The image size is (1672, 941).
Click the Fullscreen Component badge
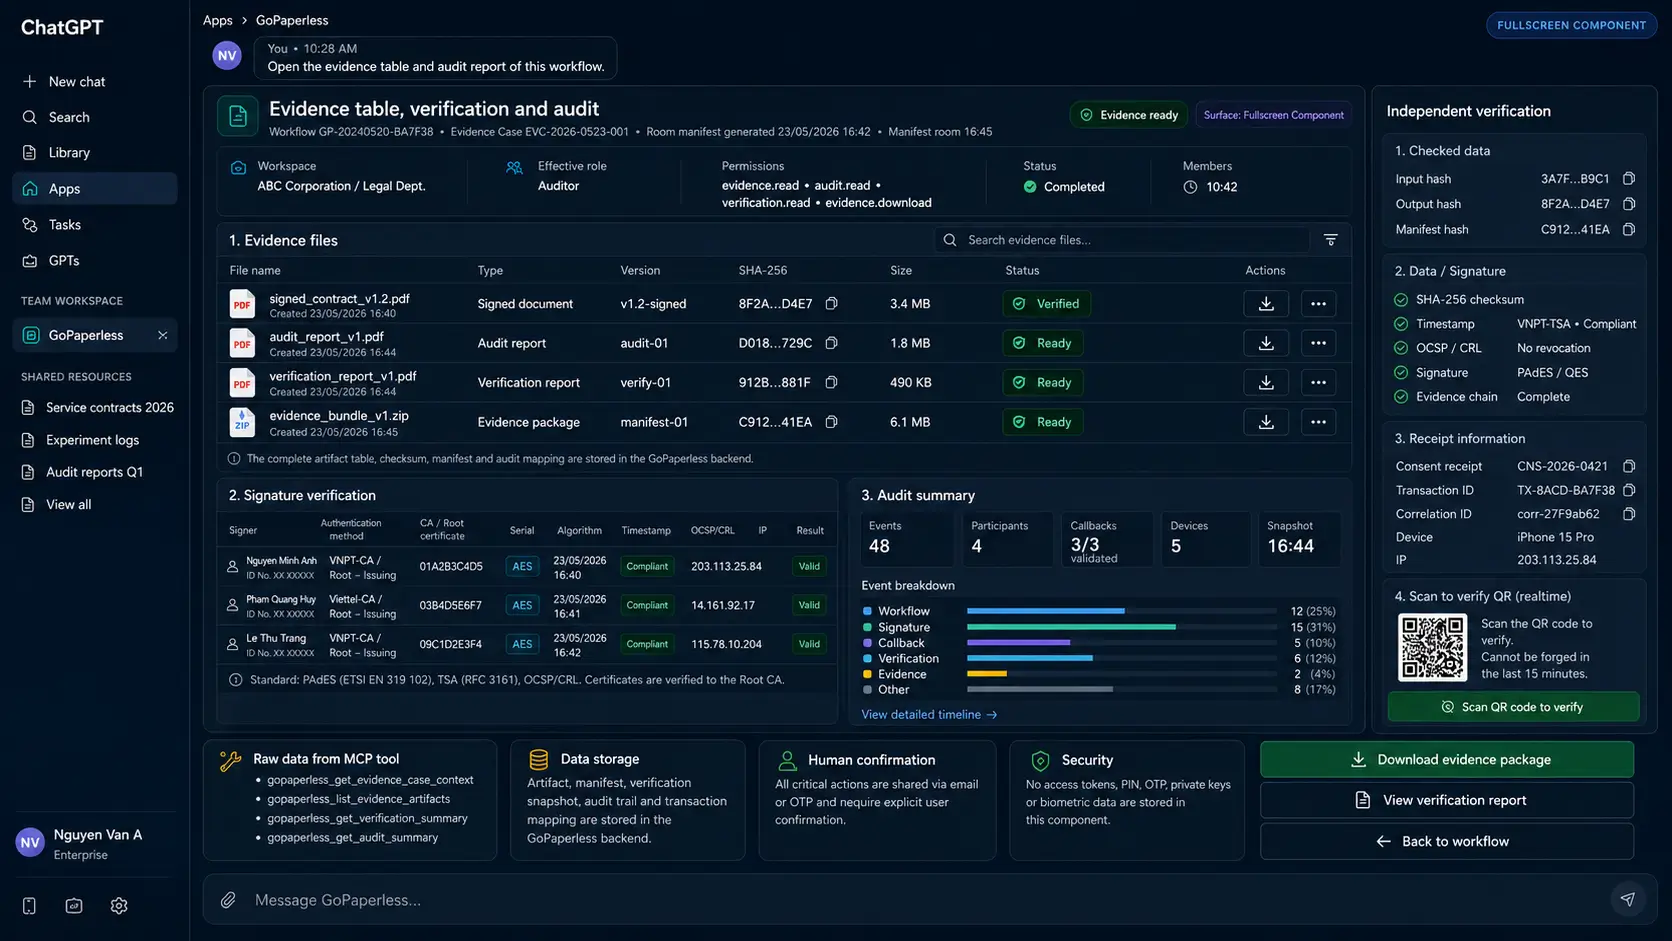1571,25
